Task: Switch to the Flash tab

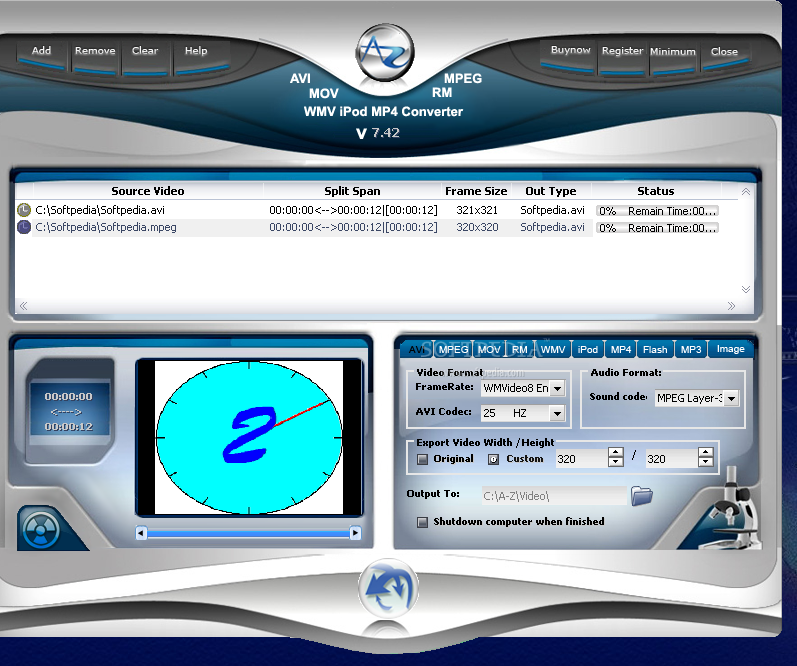Action: [x=655, y=349]
